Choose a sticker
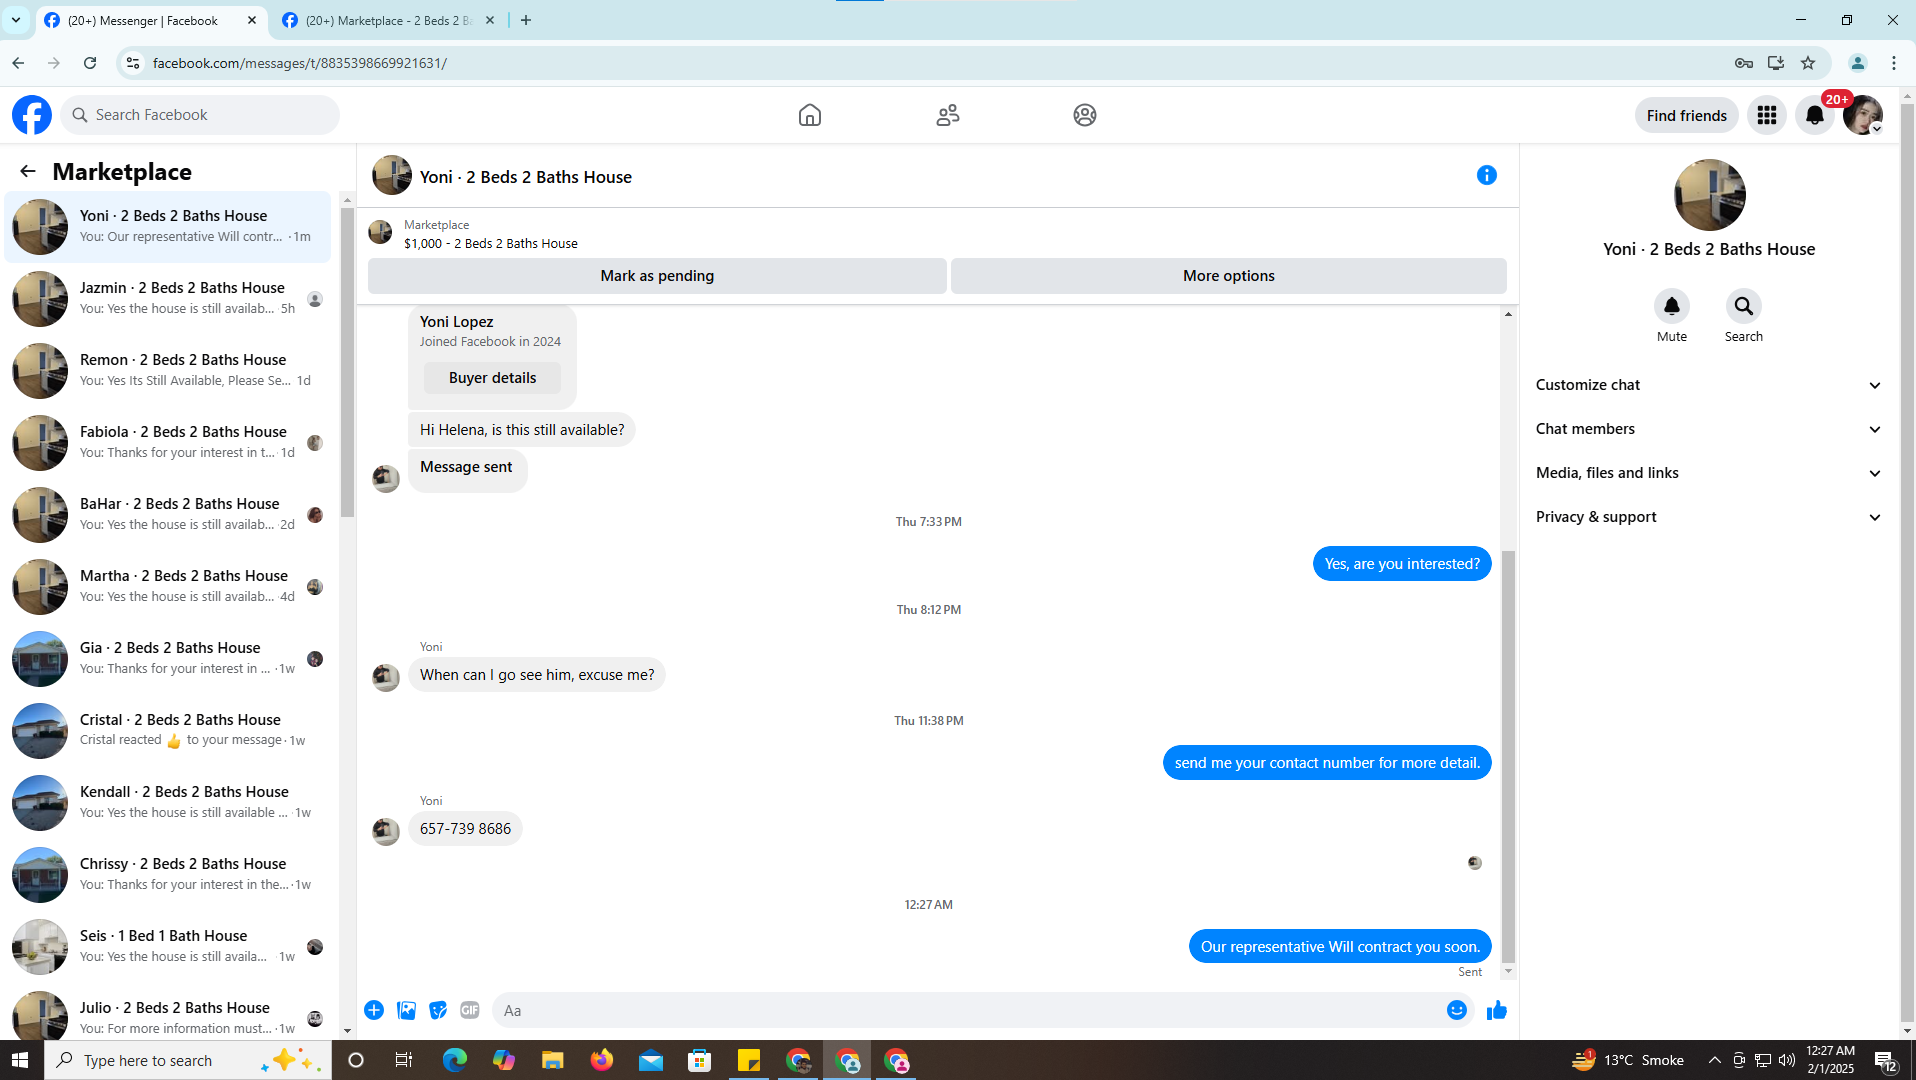Viewport: 1916px width, 1080px height. [438, 1010]
